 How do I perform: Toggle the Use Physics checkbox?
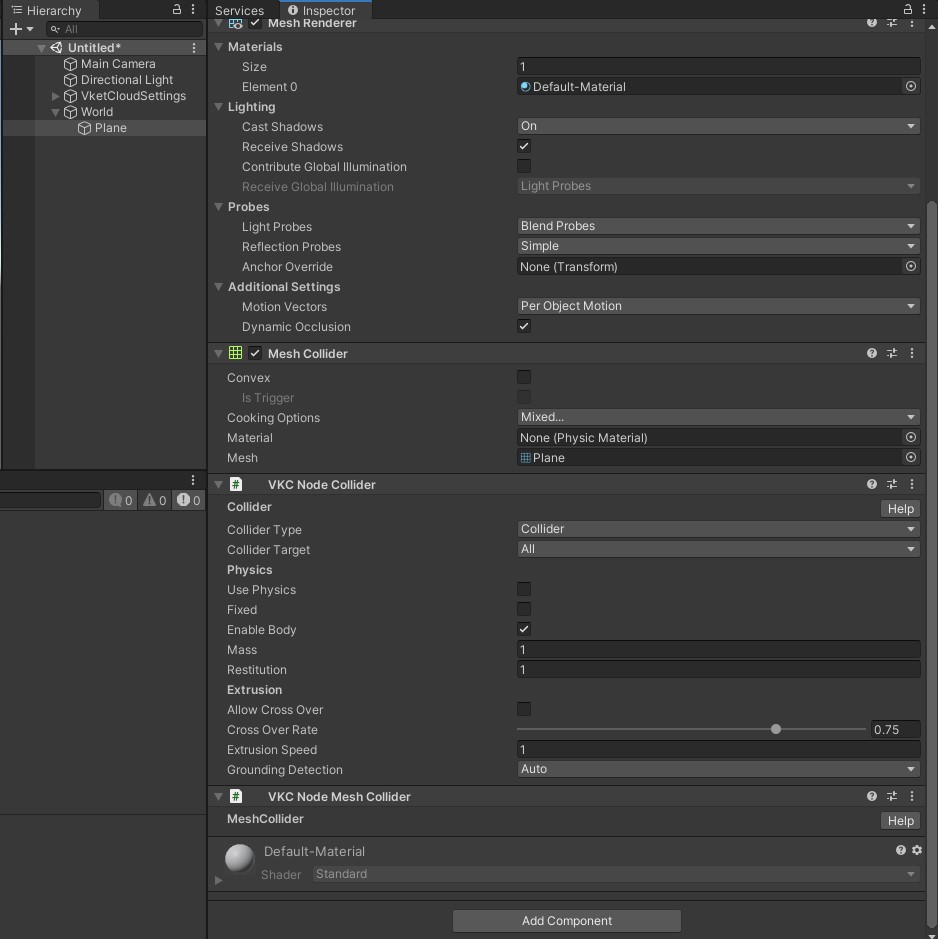click(x=524, y=590)
